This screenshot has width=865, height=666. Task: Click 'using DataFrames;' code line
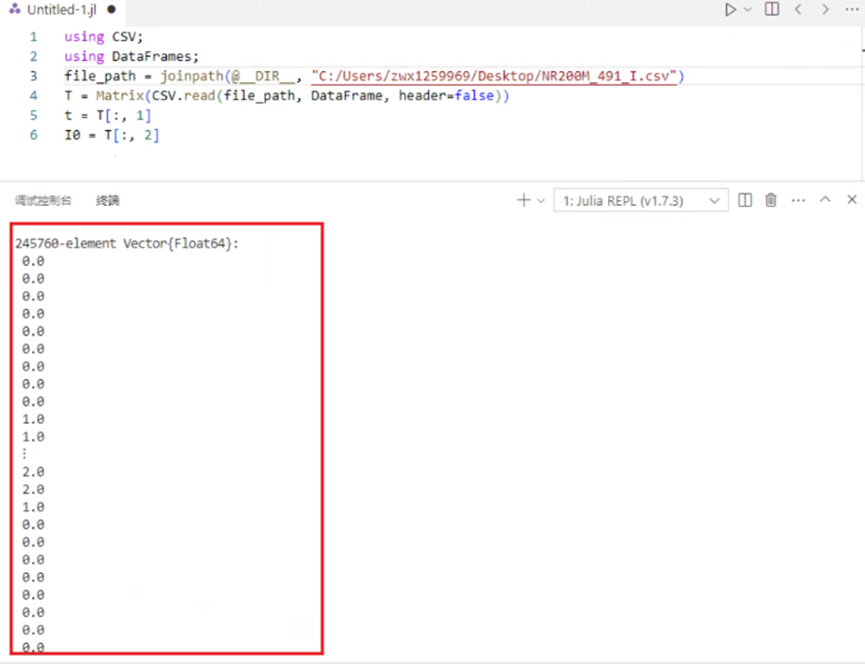131,56
